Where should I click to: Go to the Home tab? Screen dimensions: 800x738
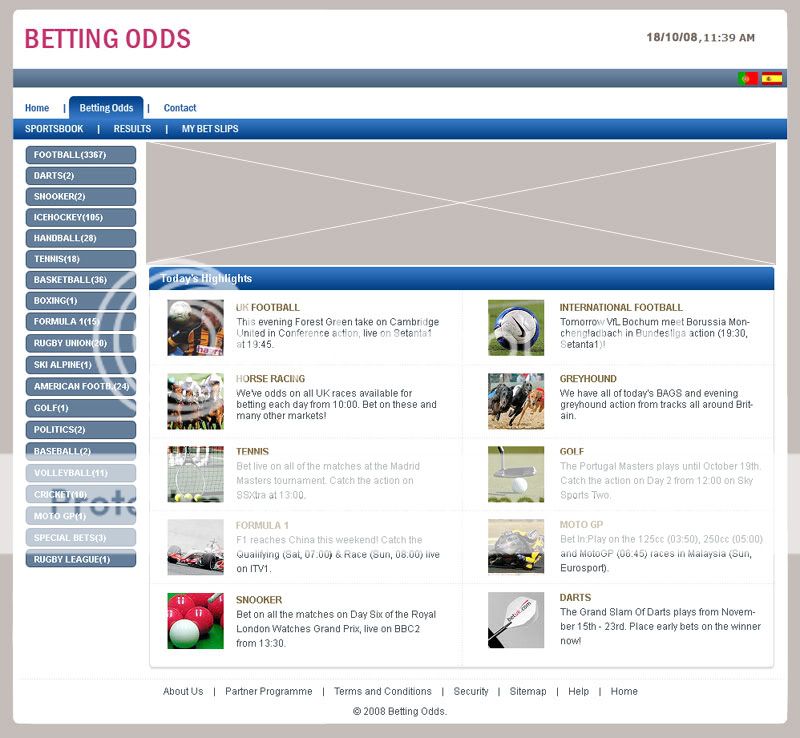coord(37,108)
